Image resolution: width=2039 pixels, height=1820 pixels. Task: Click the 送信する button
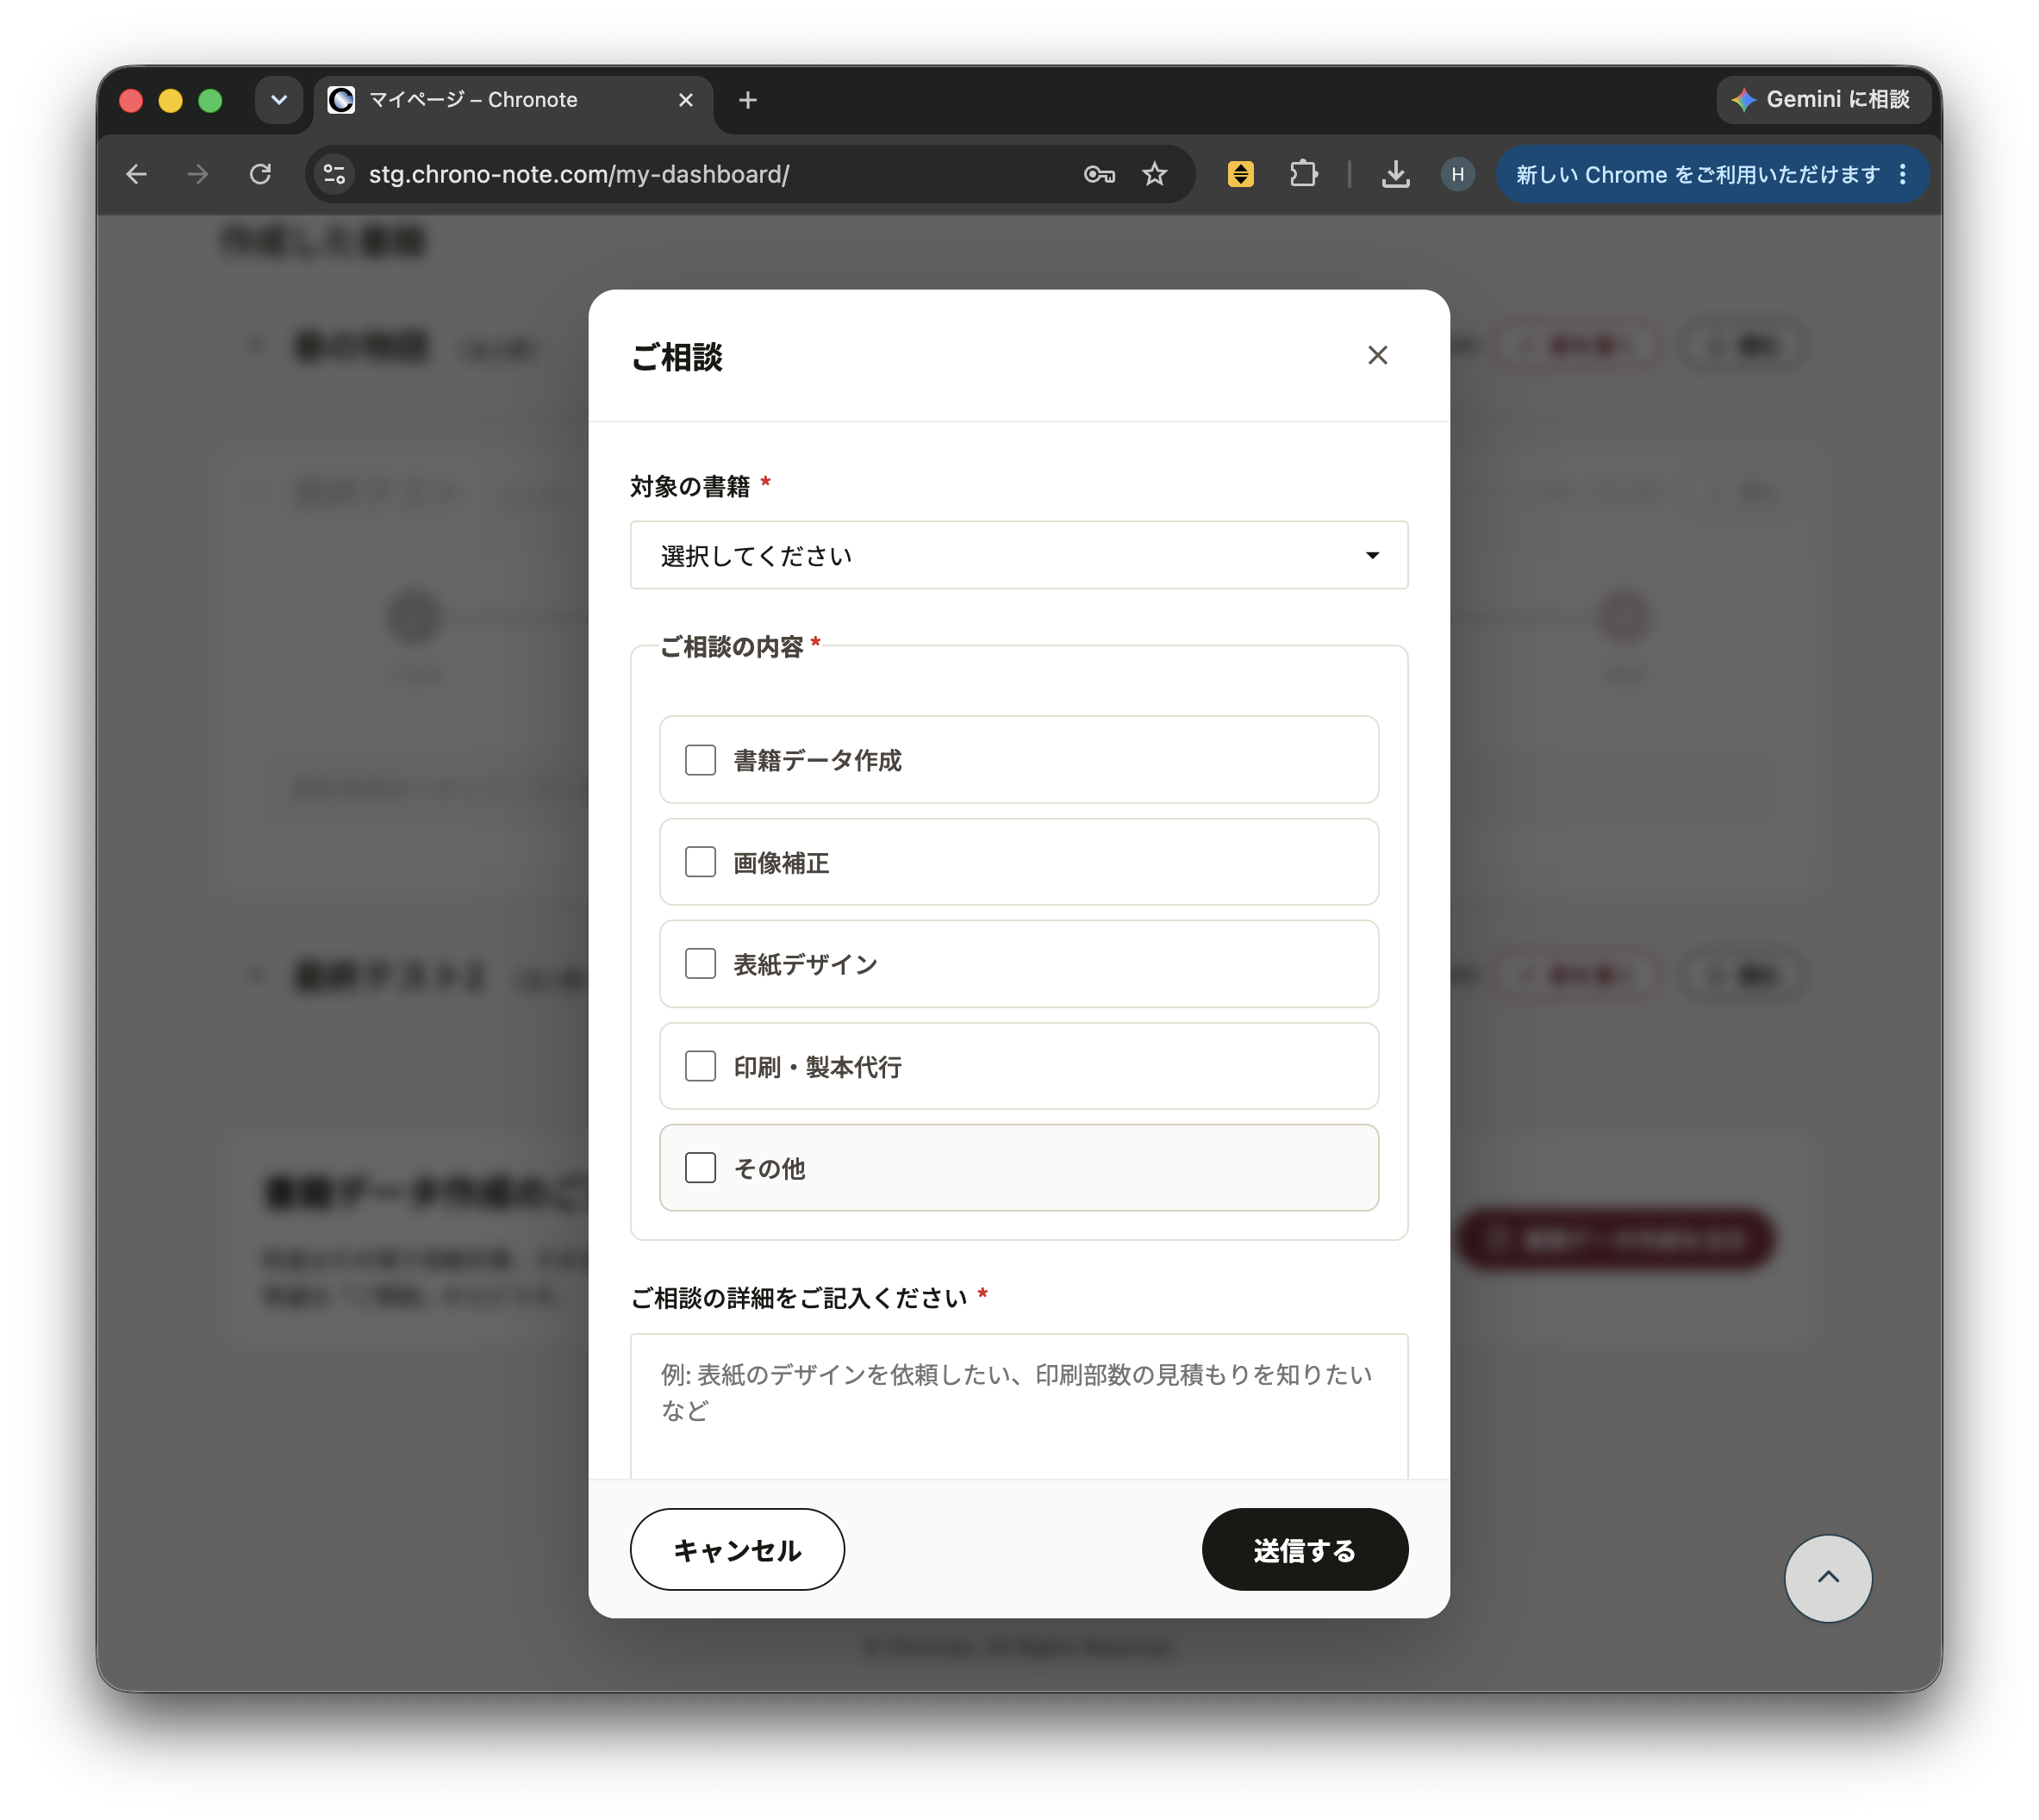click(x=1304, y=1549)
